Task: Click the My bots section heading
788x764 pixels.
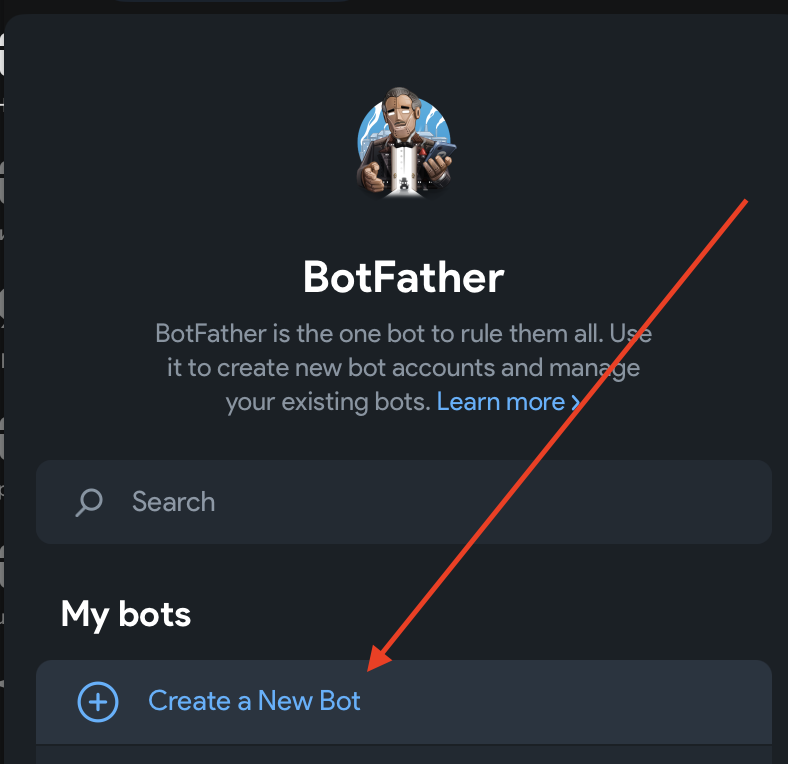Action: pyautogui.click(x=126, y=613)
